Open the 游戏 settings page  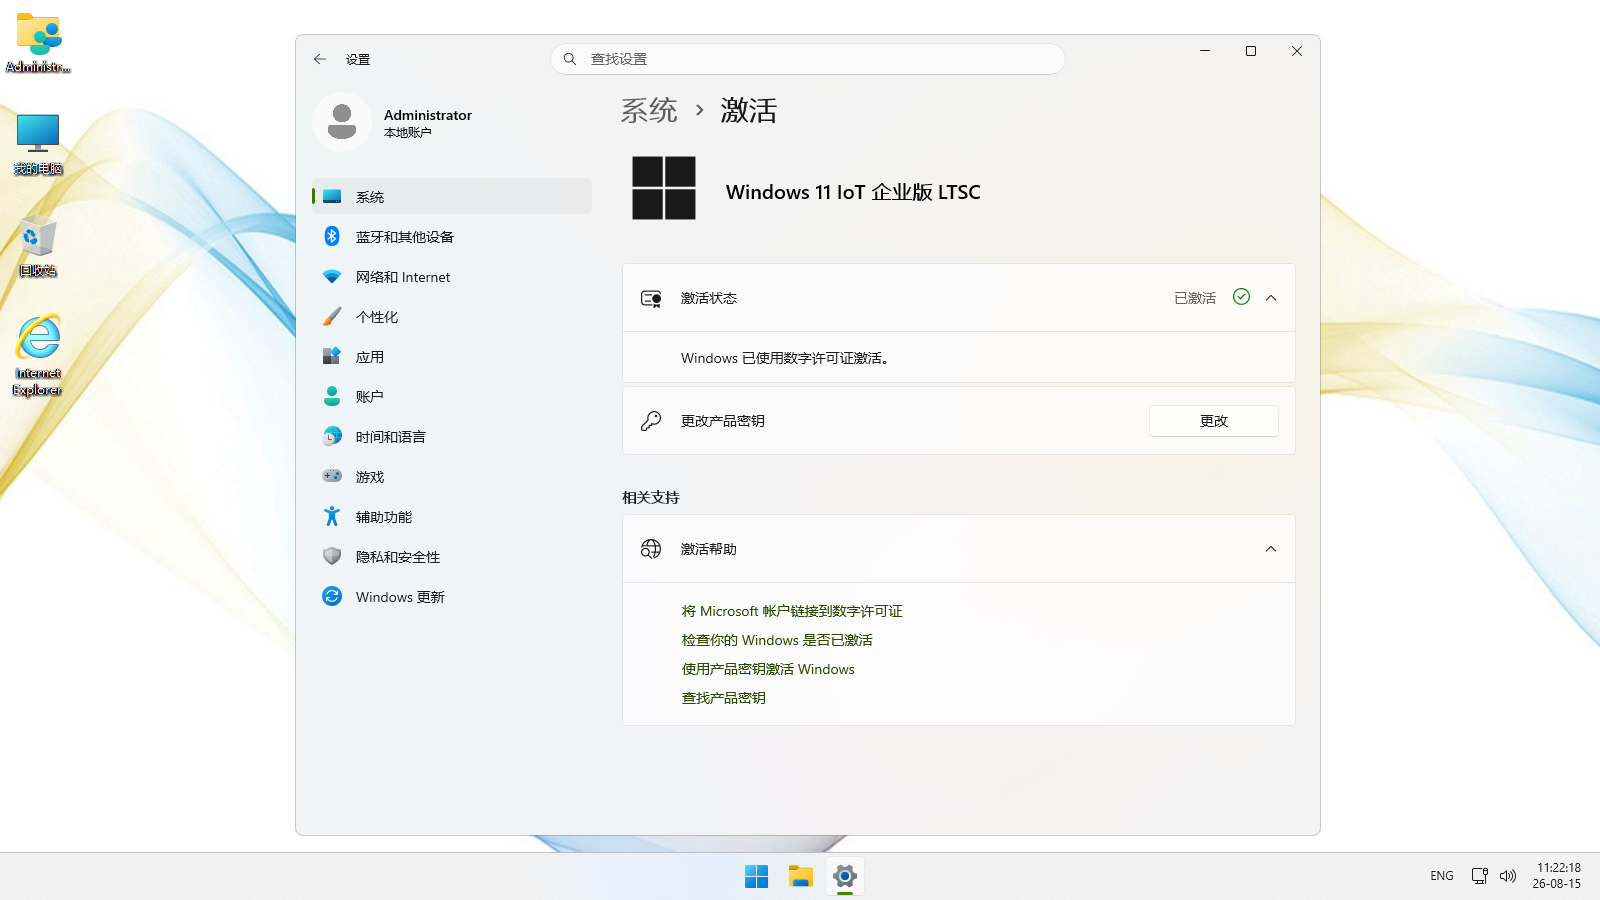pyautogui.click(x=452, y=477)
